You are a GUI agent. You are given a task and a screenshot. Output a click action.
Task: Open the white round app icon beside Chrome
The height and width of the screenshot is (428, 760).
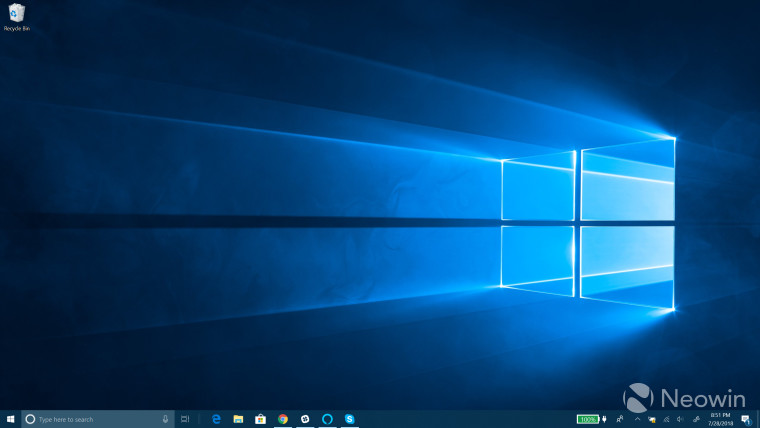click(305, 419)
